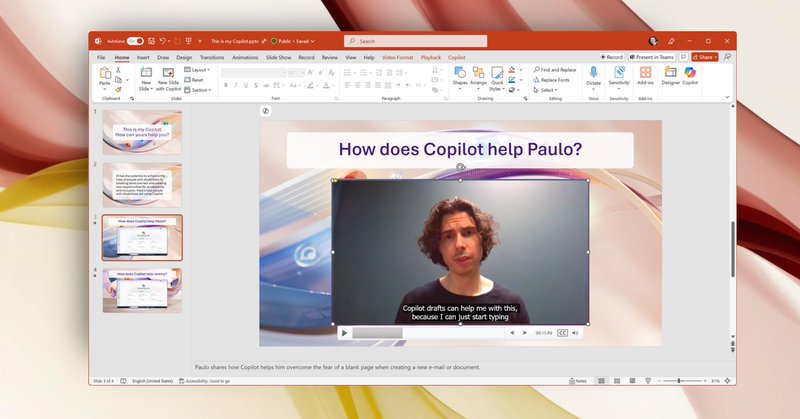Create a New Slide with Copilot
The height and width of the screenshot is (419, 800).
[x=168, y=79]
